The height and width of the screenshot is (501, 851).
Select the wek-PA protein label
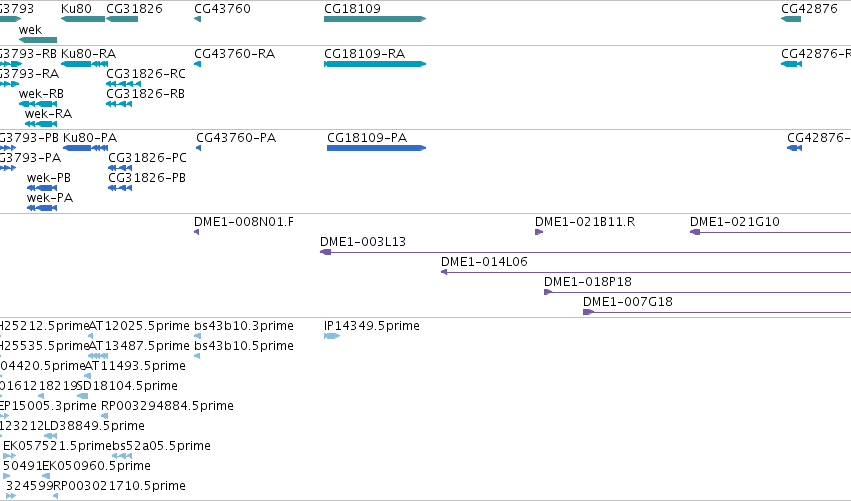[50, 198]
